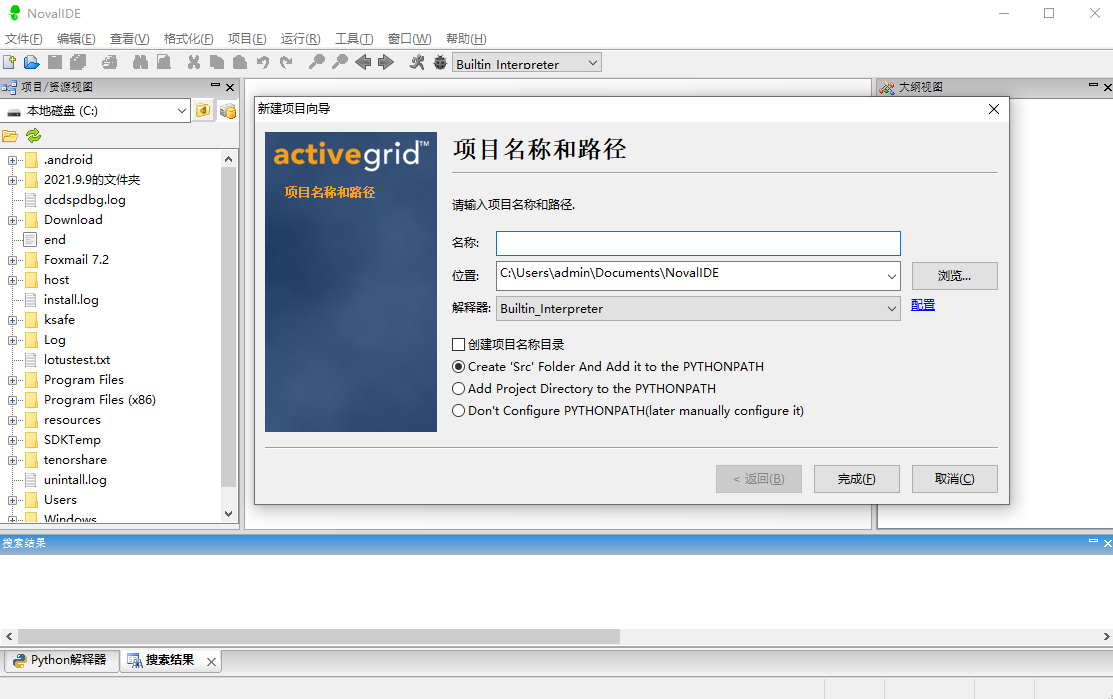Click the outline view panel title icon
The image size is (1113, 699).
(887, 87)
